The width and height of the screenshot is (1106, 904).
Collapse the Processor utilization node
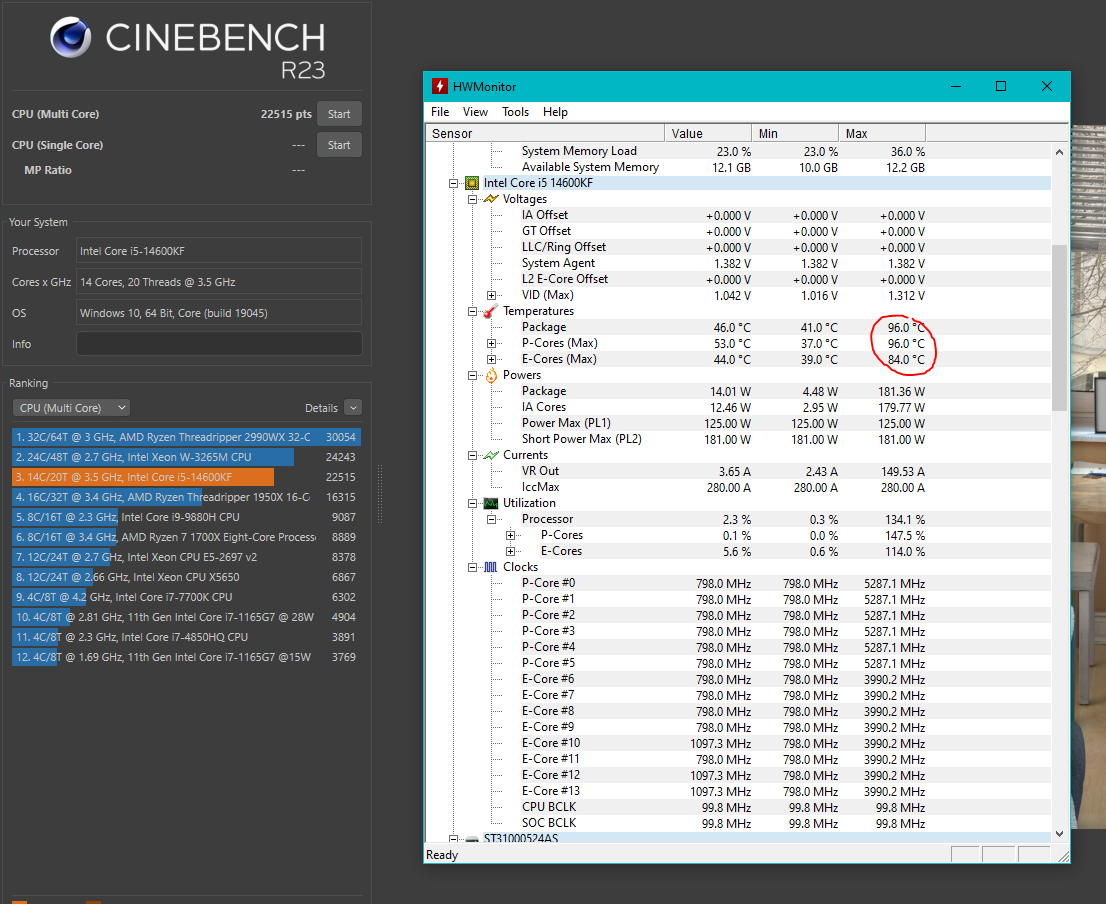point(492,520)
